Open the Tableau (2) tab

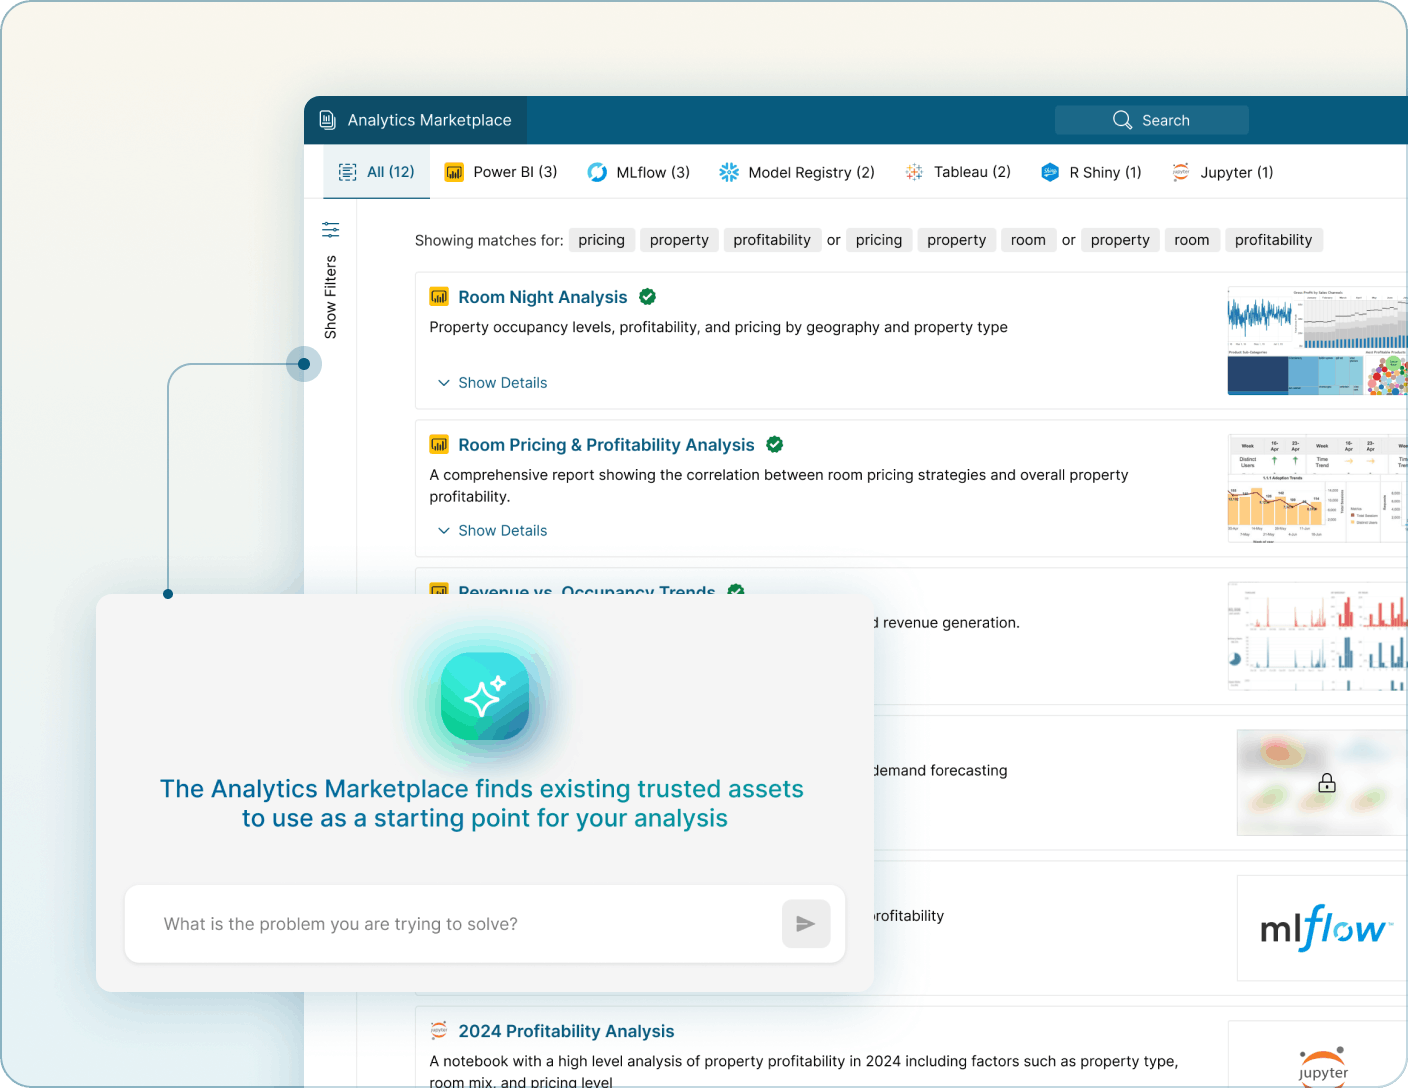click(x=958, y=172)
